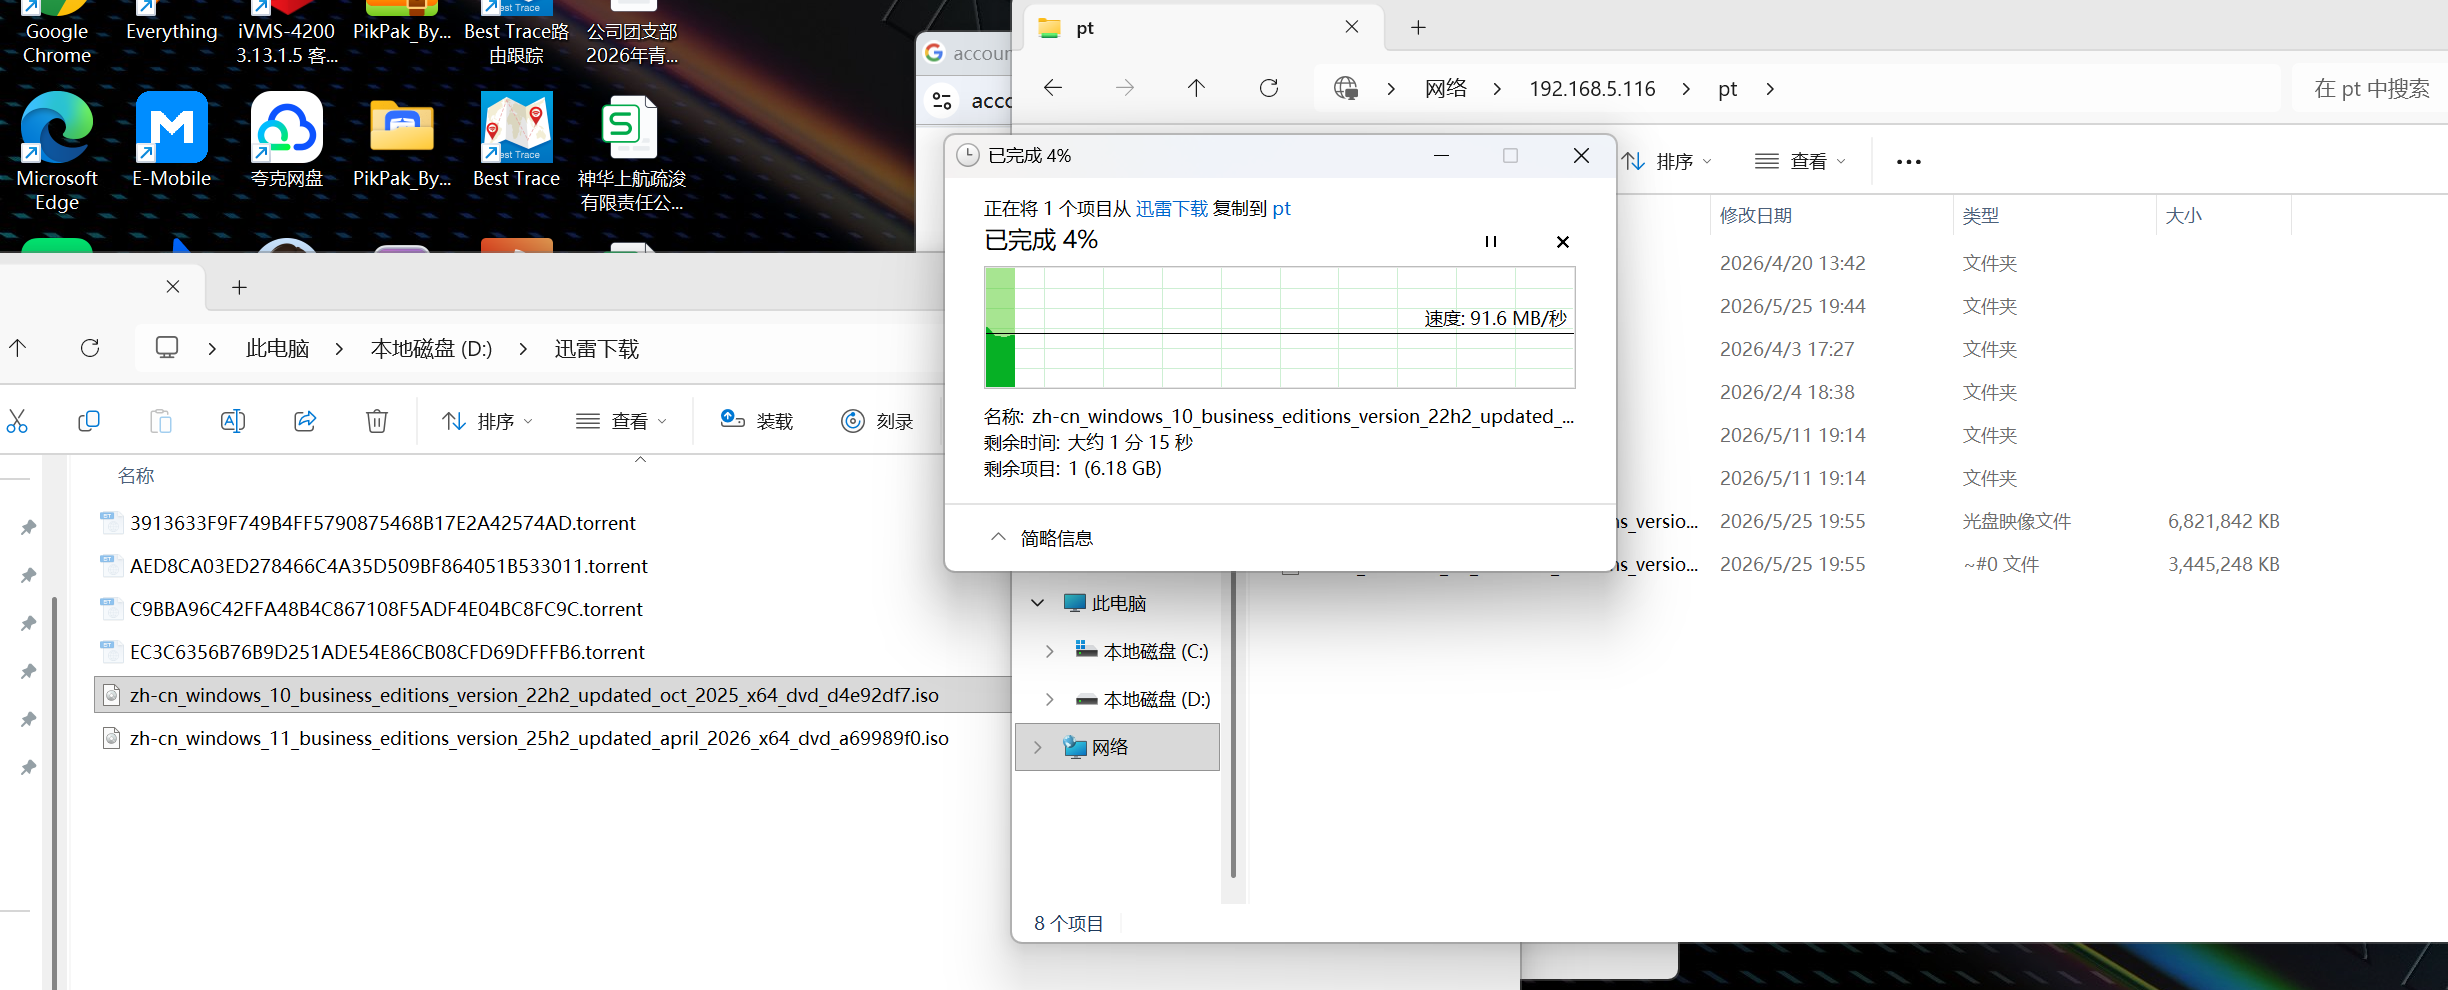
Task: Click the up arrow in pt window
Action: coord(1197,88)
